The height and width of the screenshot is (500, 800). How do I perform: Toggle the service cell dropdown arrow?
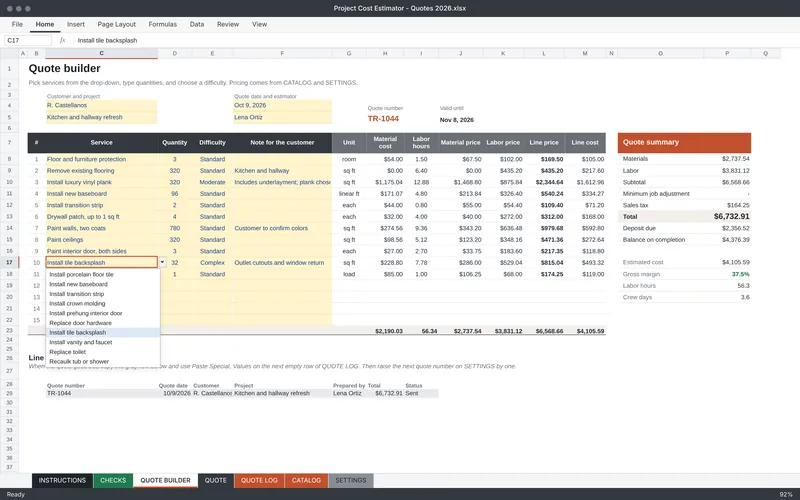tap(162, 262)
